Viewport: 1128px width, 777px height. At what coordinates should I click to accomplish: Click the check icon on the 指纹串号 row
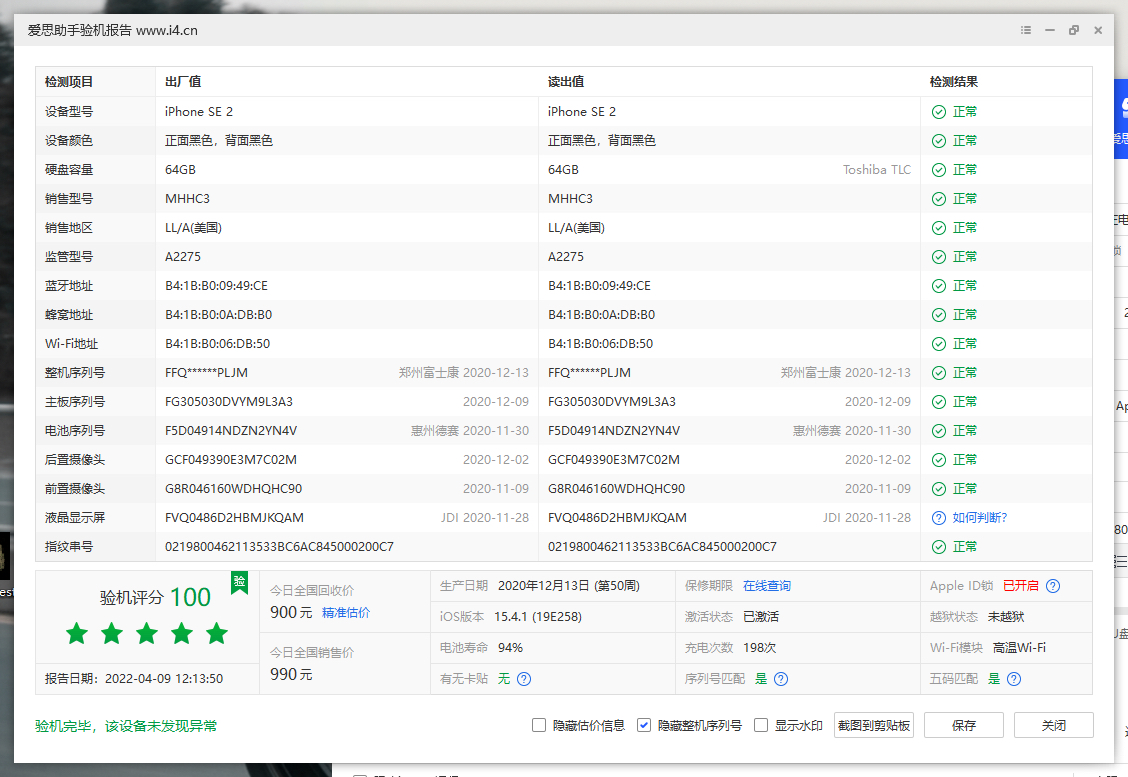tap(938, 546)
